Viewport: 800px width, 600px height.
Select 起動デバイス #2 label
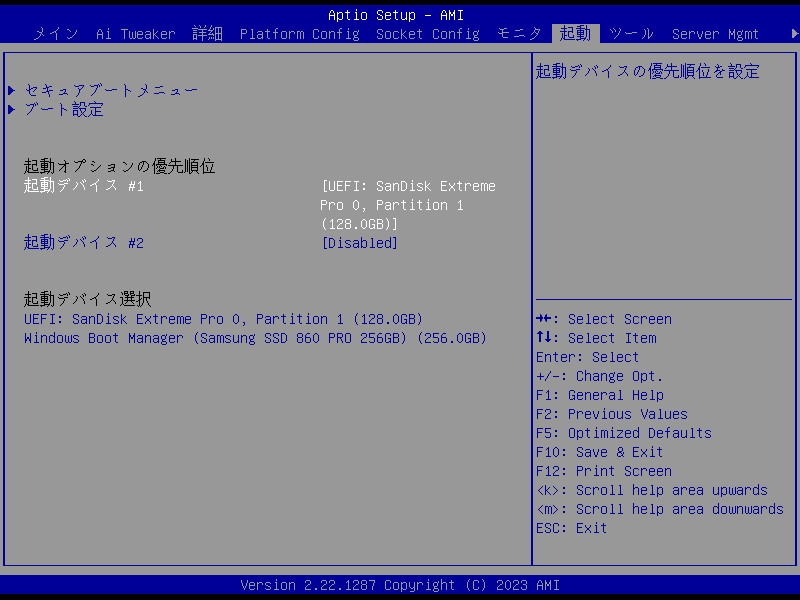coord(84,242)
